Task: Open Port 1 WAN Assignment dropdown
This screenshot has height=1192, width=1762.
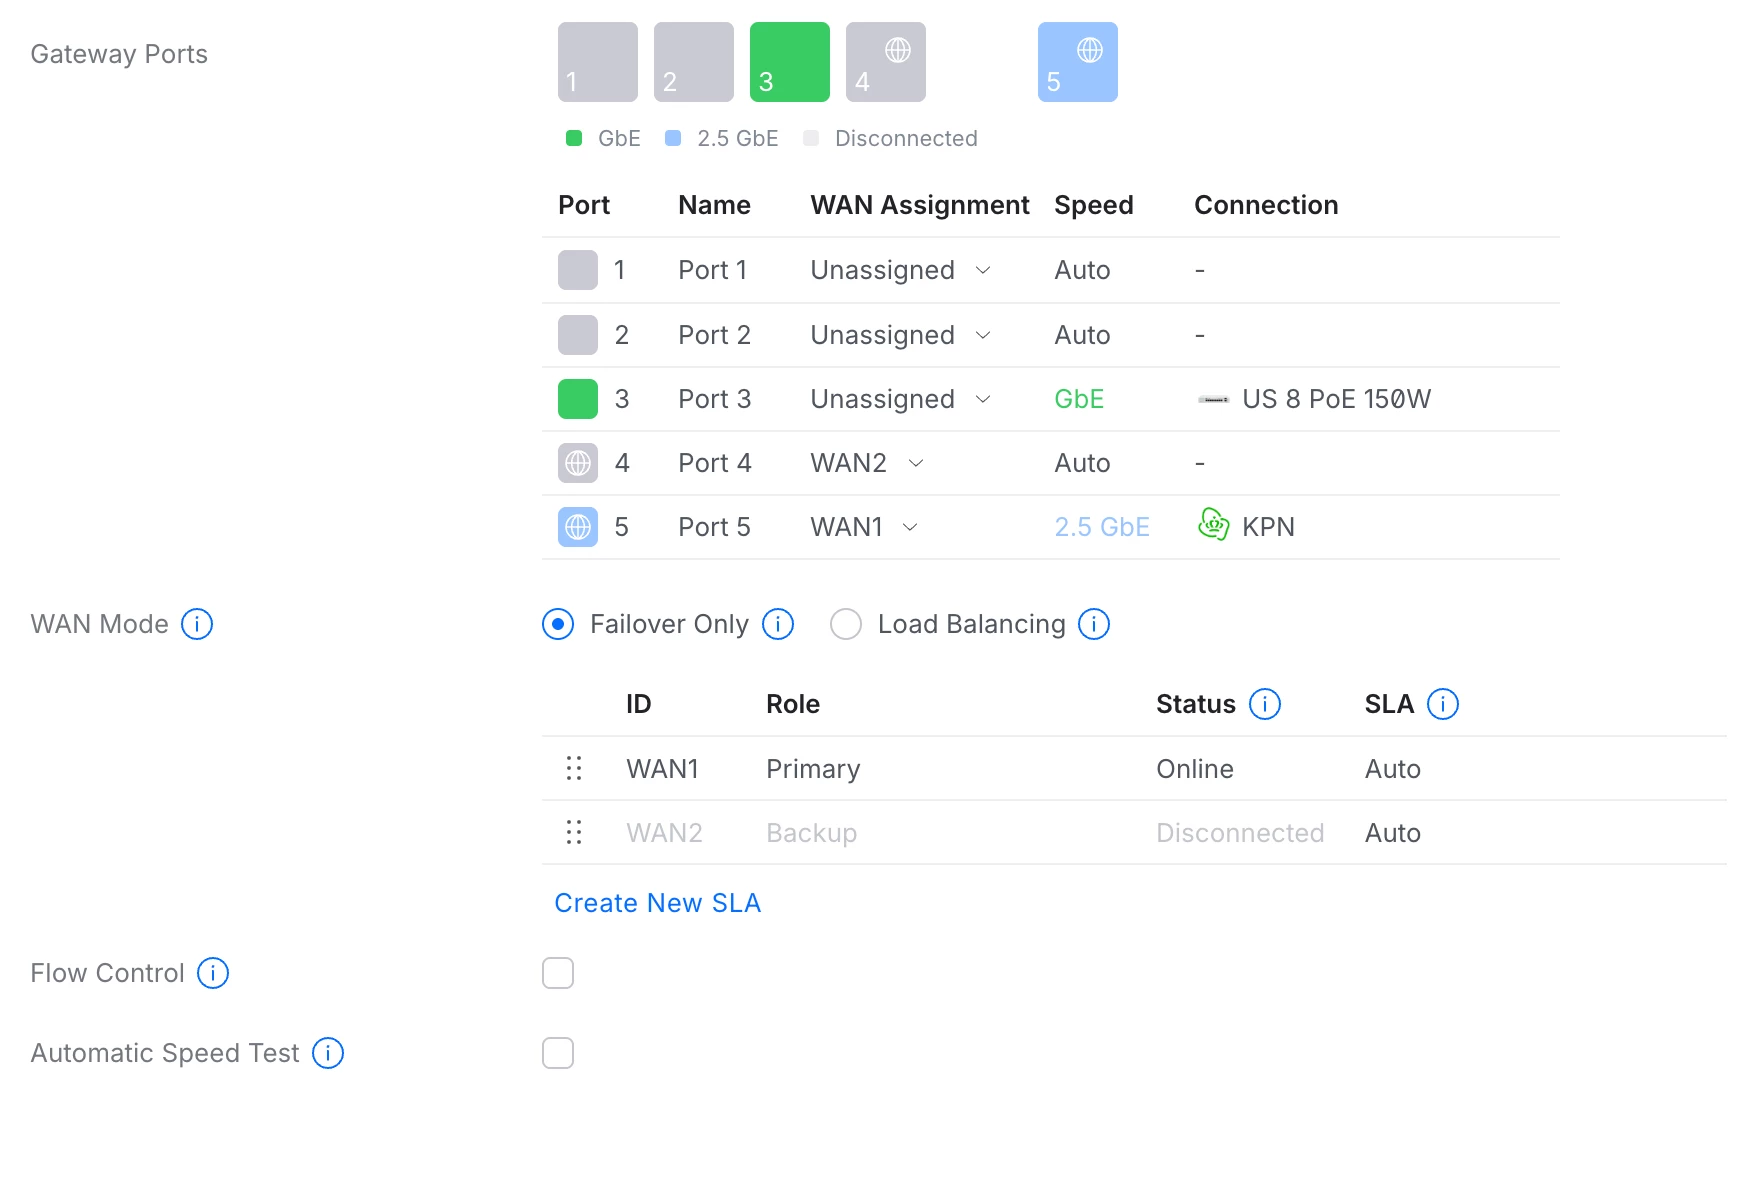Action: [901, 270]
